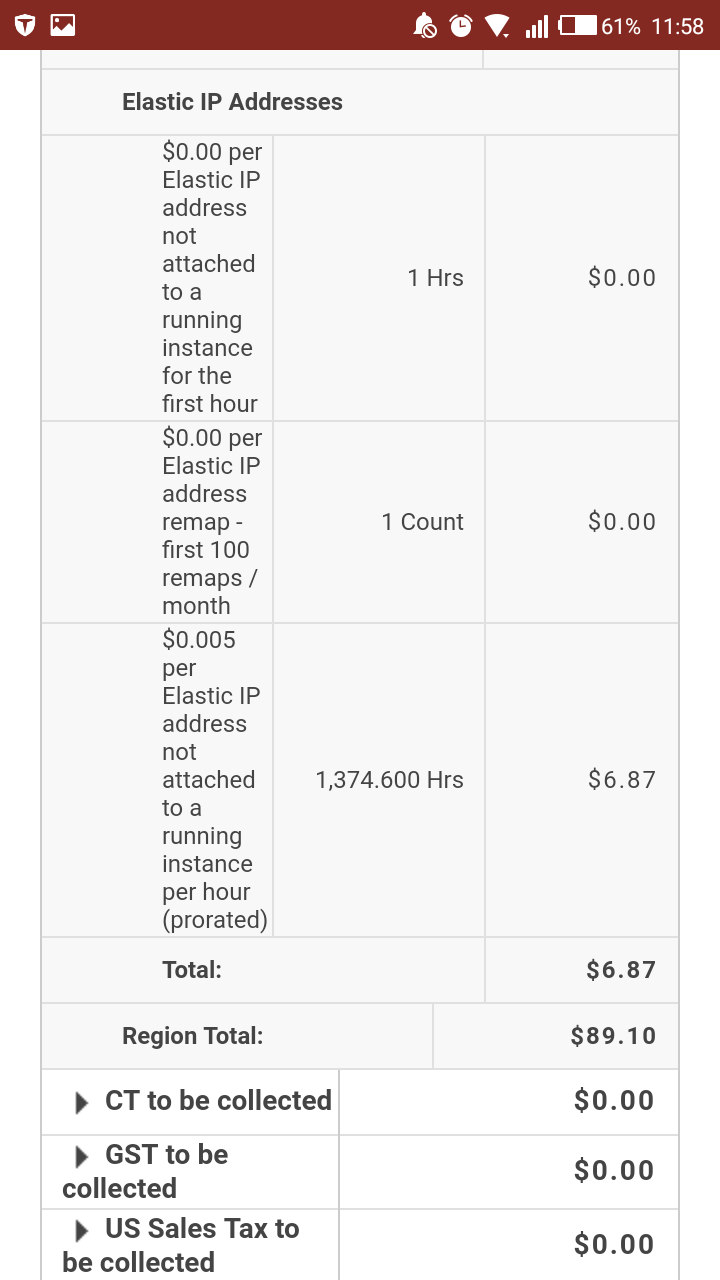Tap the $0.005 per Elastic IP description
This screenshot has height=1280, width=720.
coord(214,780)
